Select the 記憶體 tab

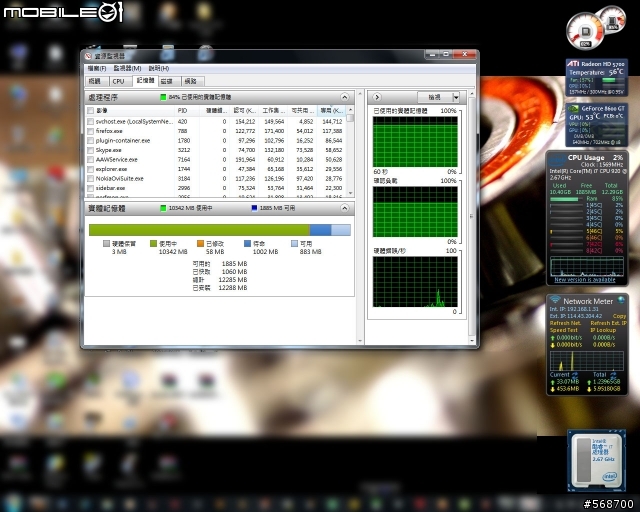(145, 80)
